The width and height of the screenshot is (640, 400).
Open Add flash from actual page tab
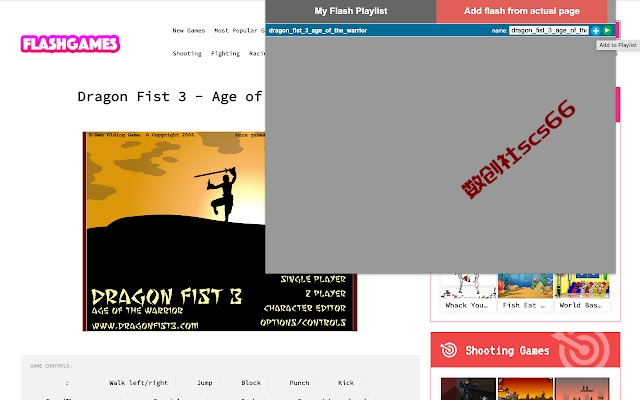[522, 11]
